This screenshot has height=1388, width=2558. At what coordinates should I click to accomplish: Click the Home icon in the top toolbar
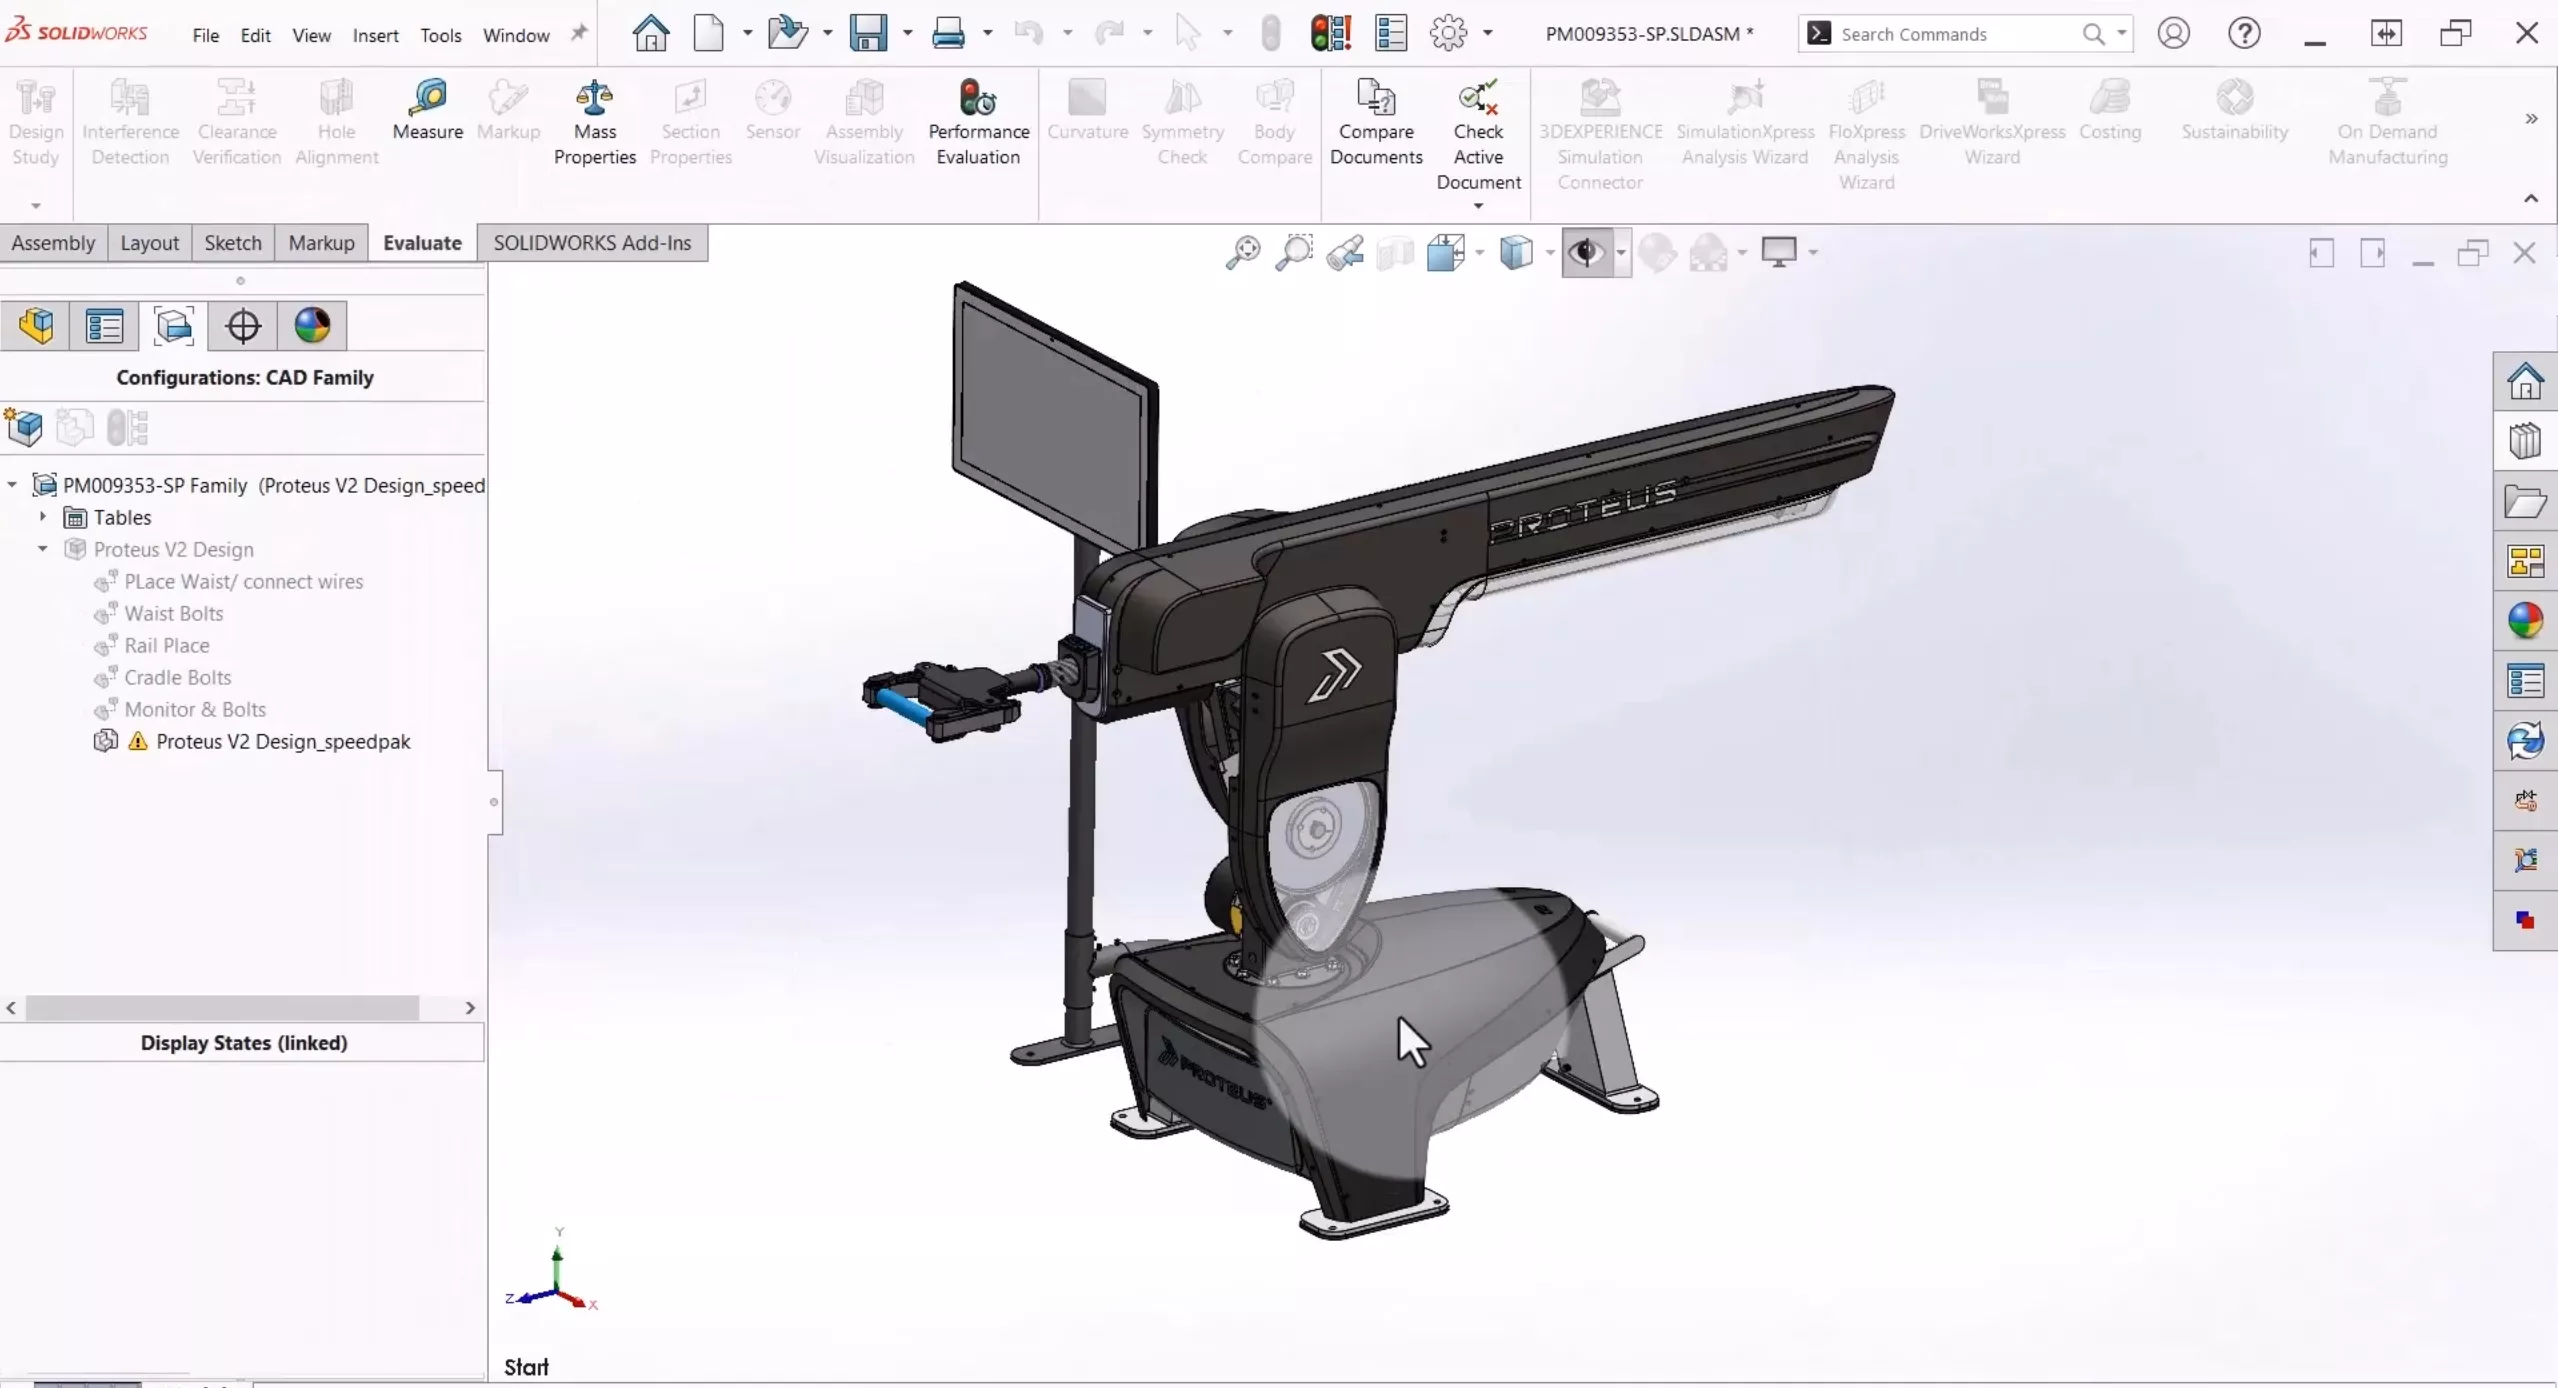(650, 33)
